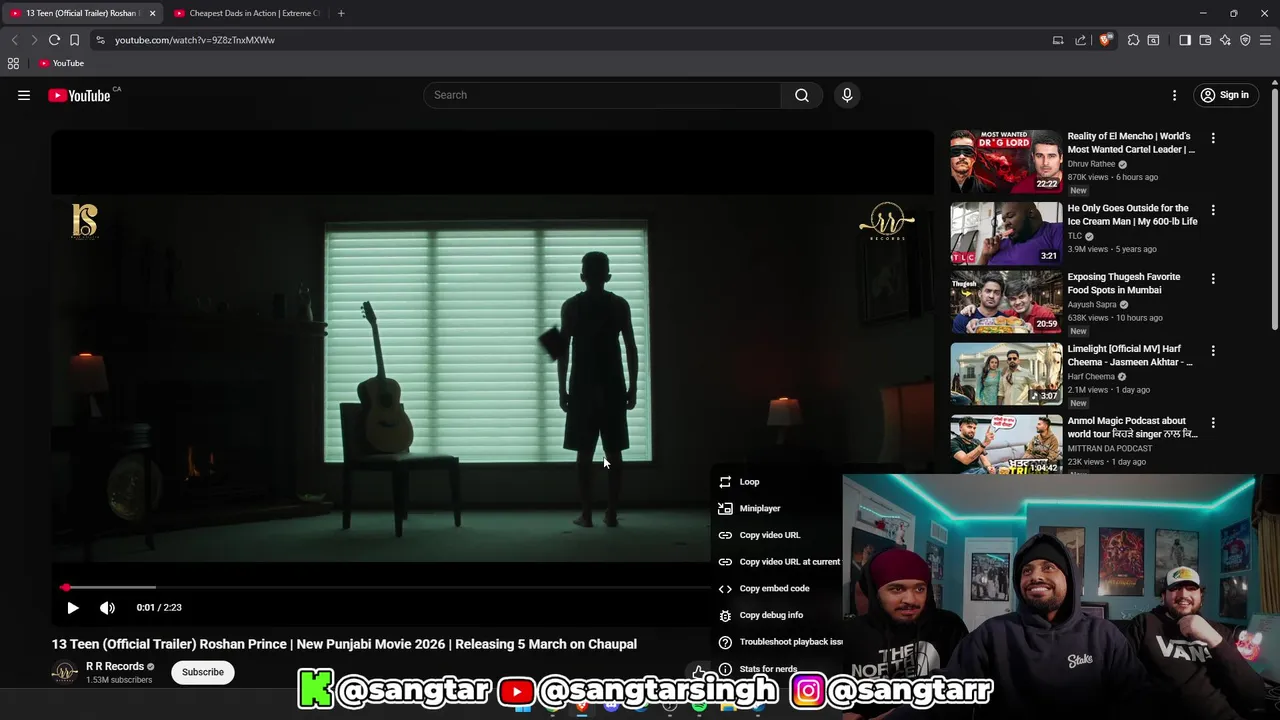
Task: Choose Copy embed code
Action: 776,588
